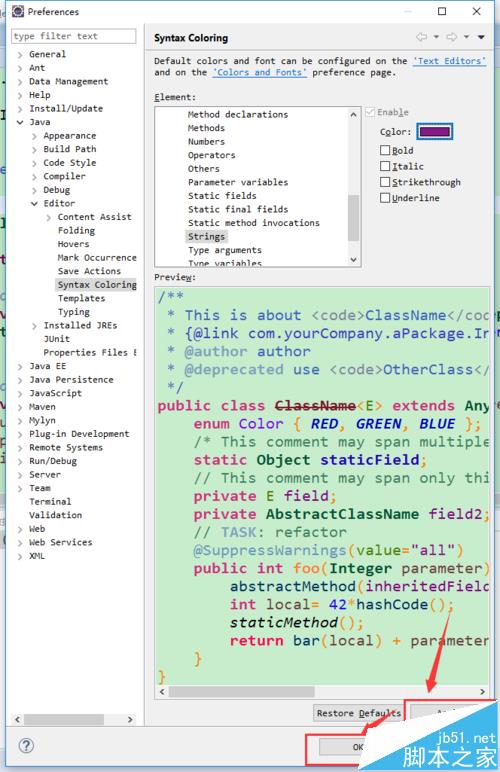
Task: Check the Italic checkbox
Action: click(385, 166)
